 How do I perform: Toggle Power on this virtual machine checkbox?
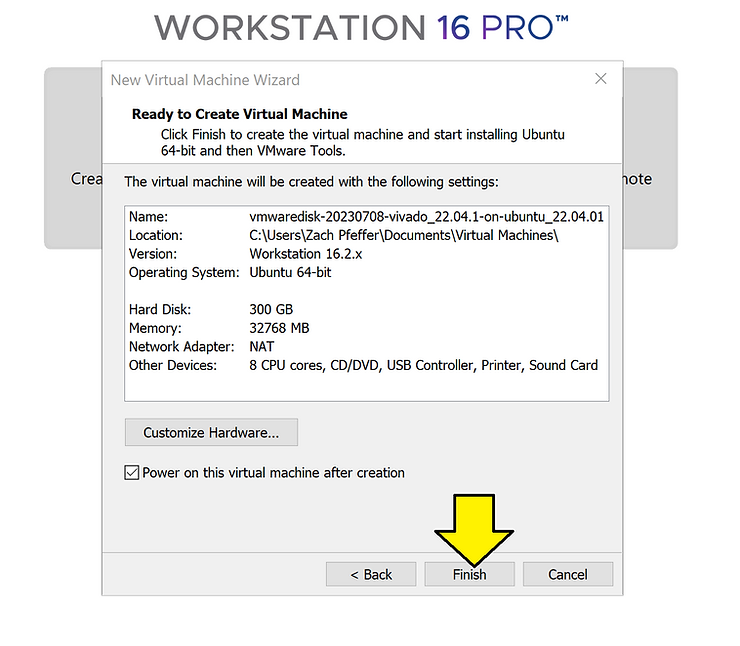(132, 473)
